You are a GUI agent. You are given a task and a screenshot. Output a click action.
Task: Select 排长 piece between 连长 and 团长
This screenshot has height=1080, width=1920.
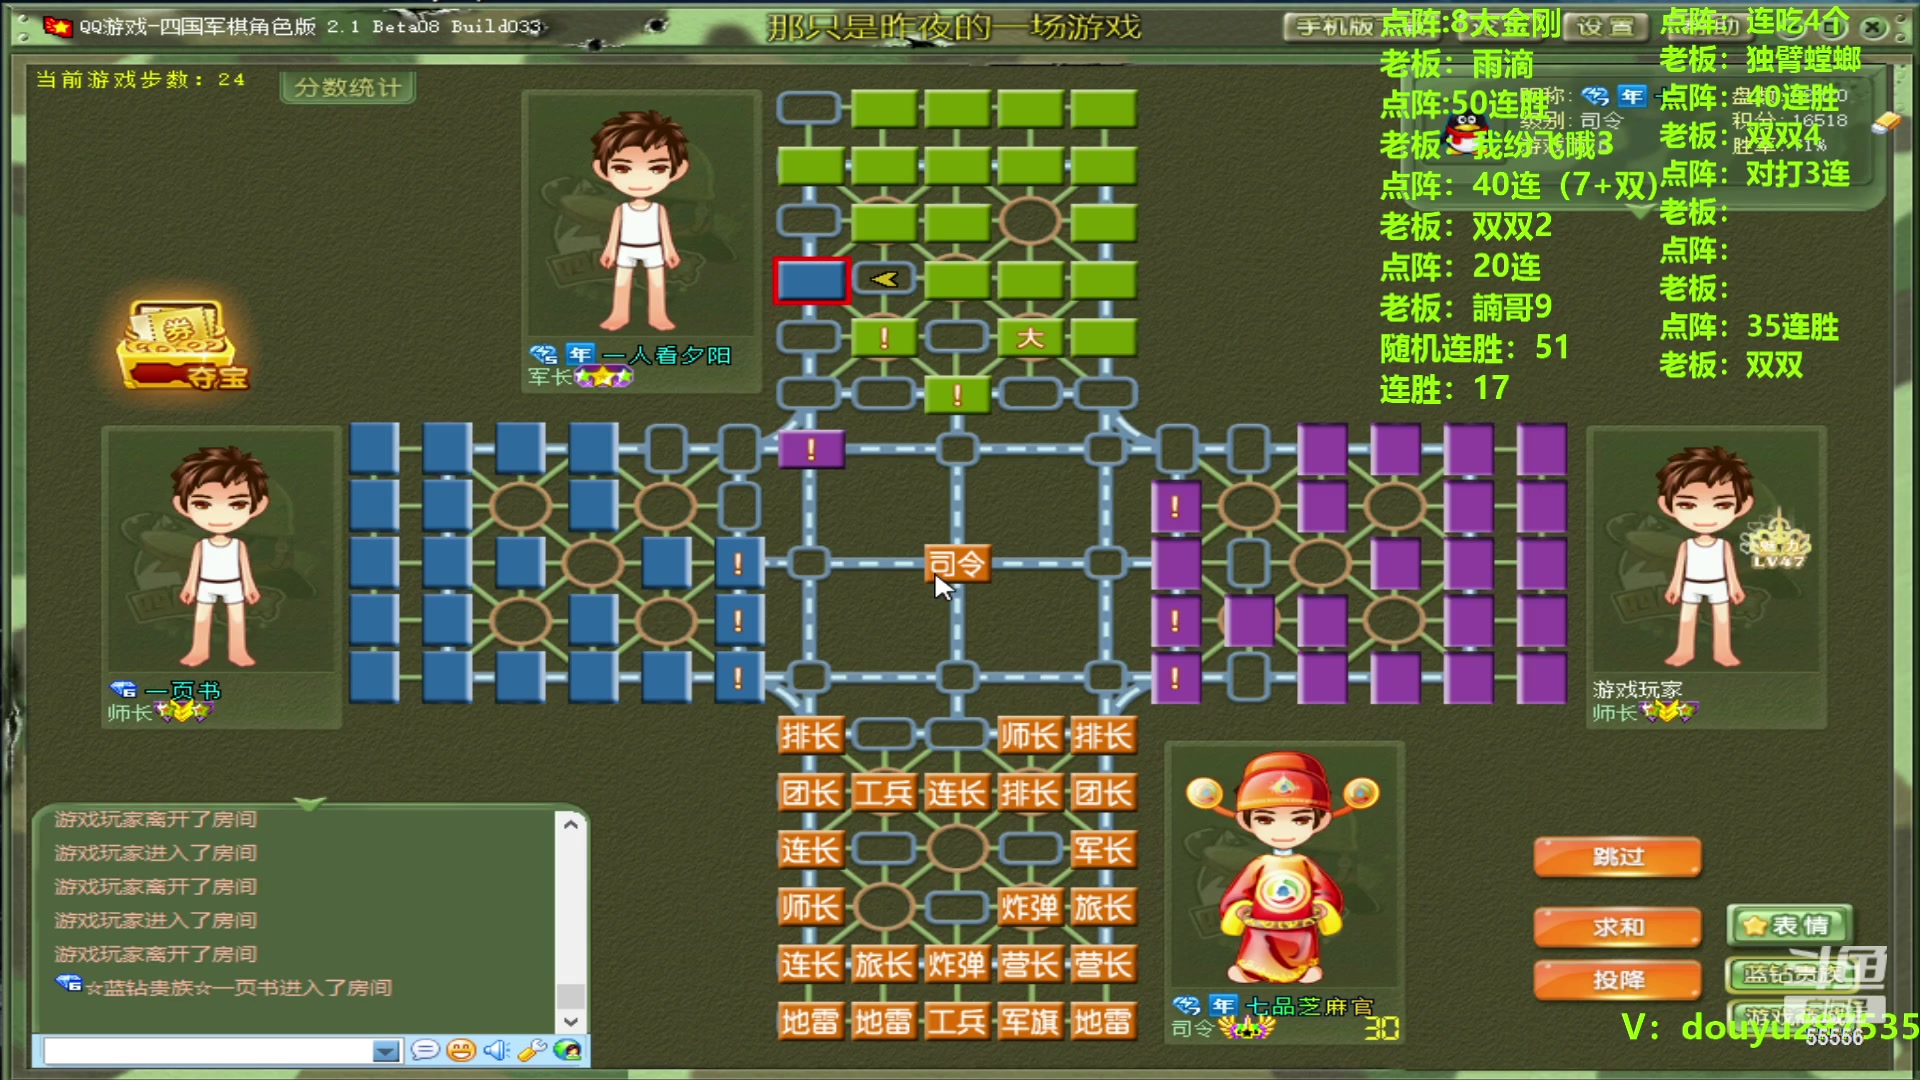(1030, 794)
